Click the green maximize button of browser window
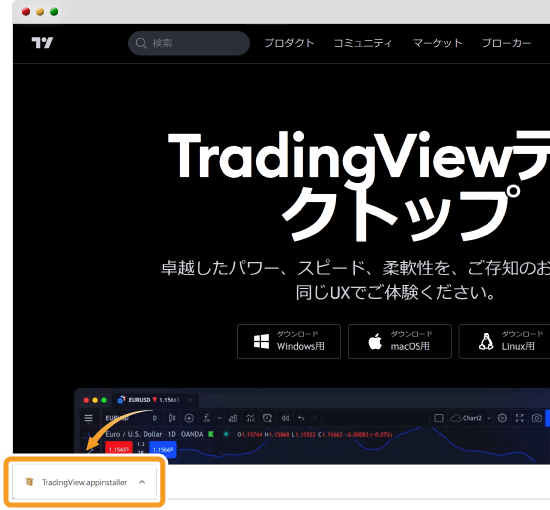 pos(54,12)
